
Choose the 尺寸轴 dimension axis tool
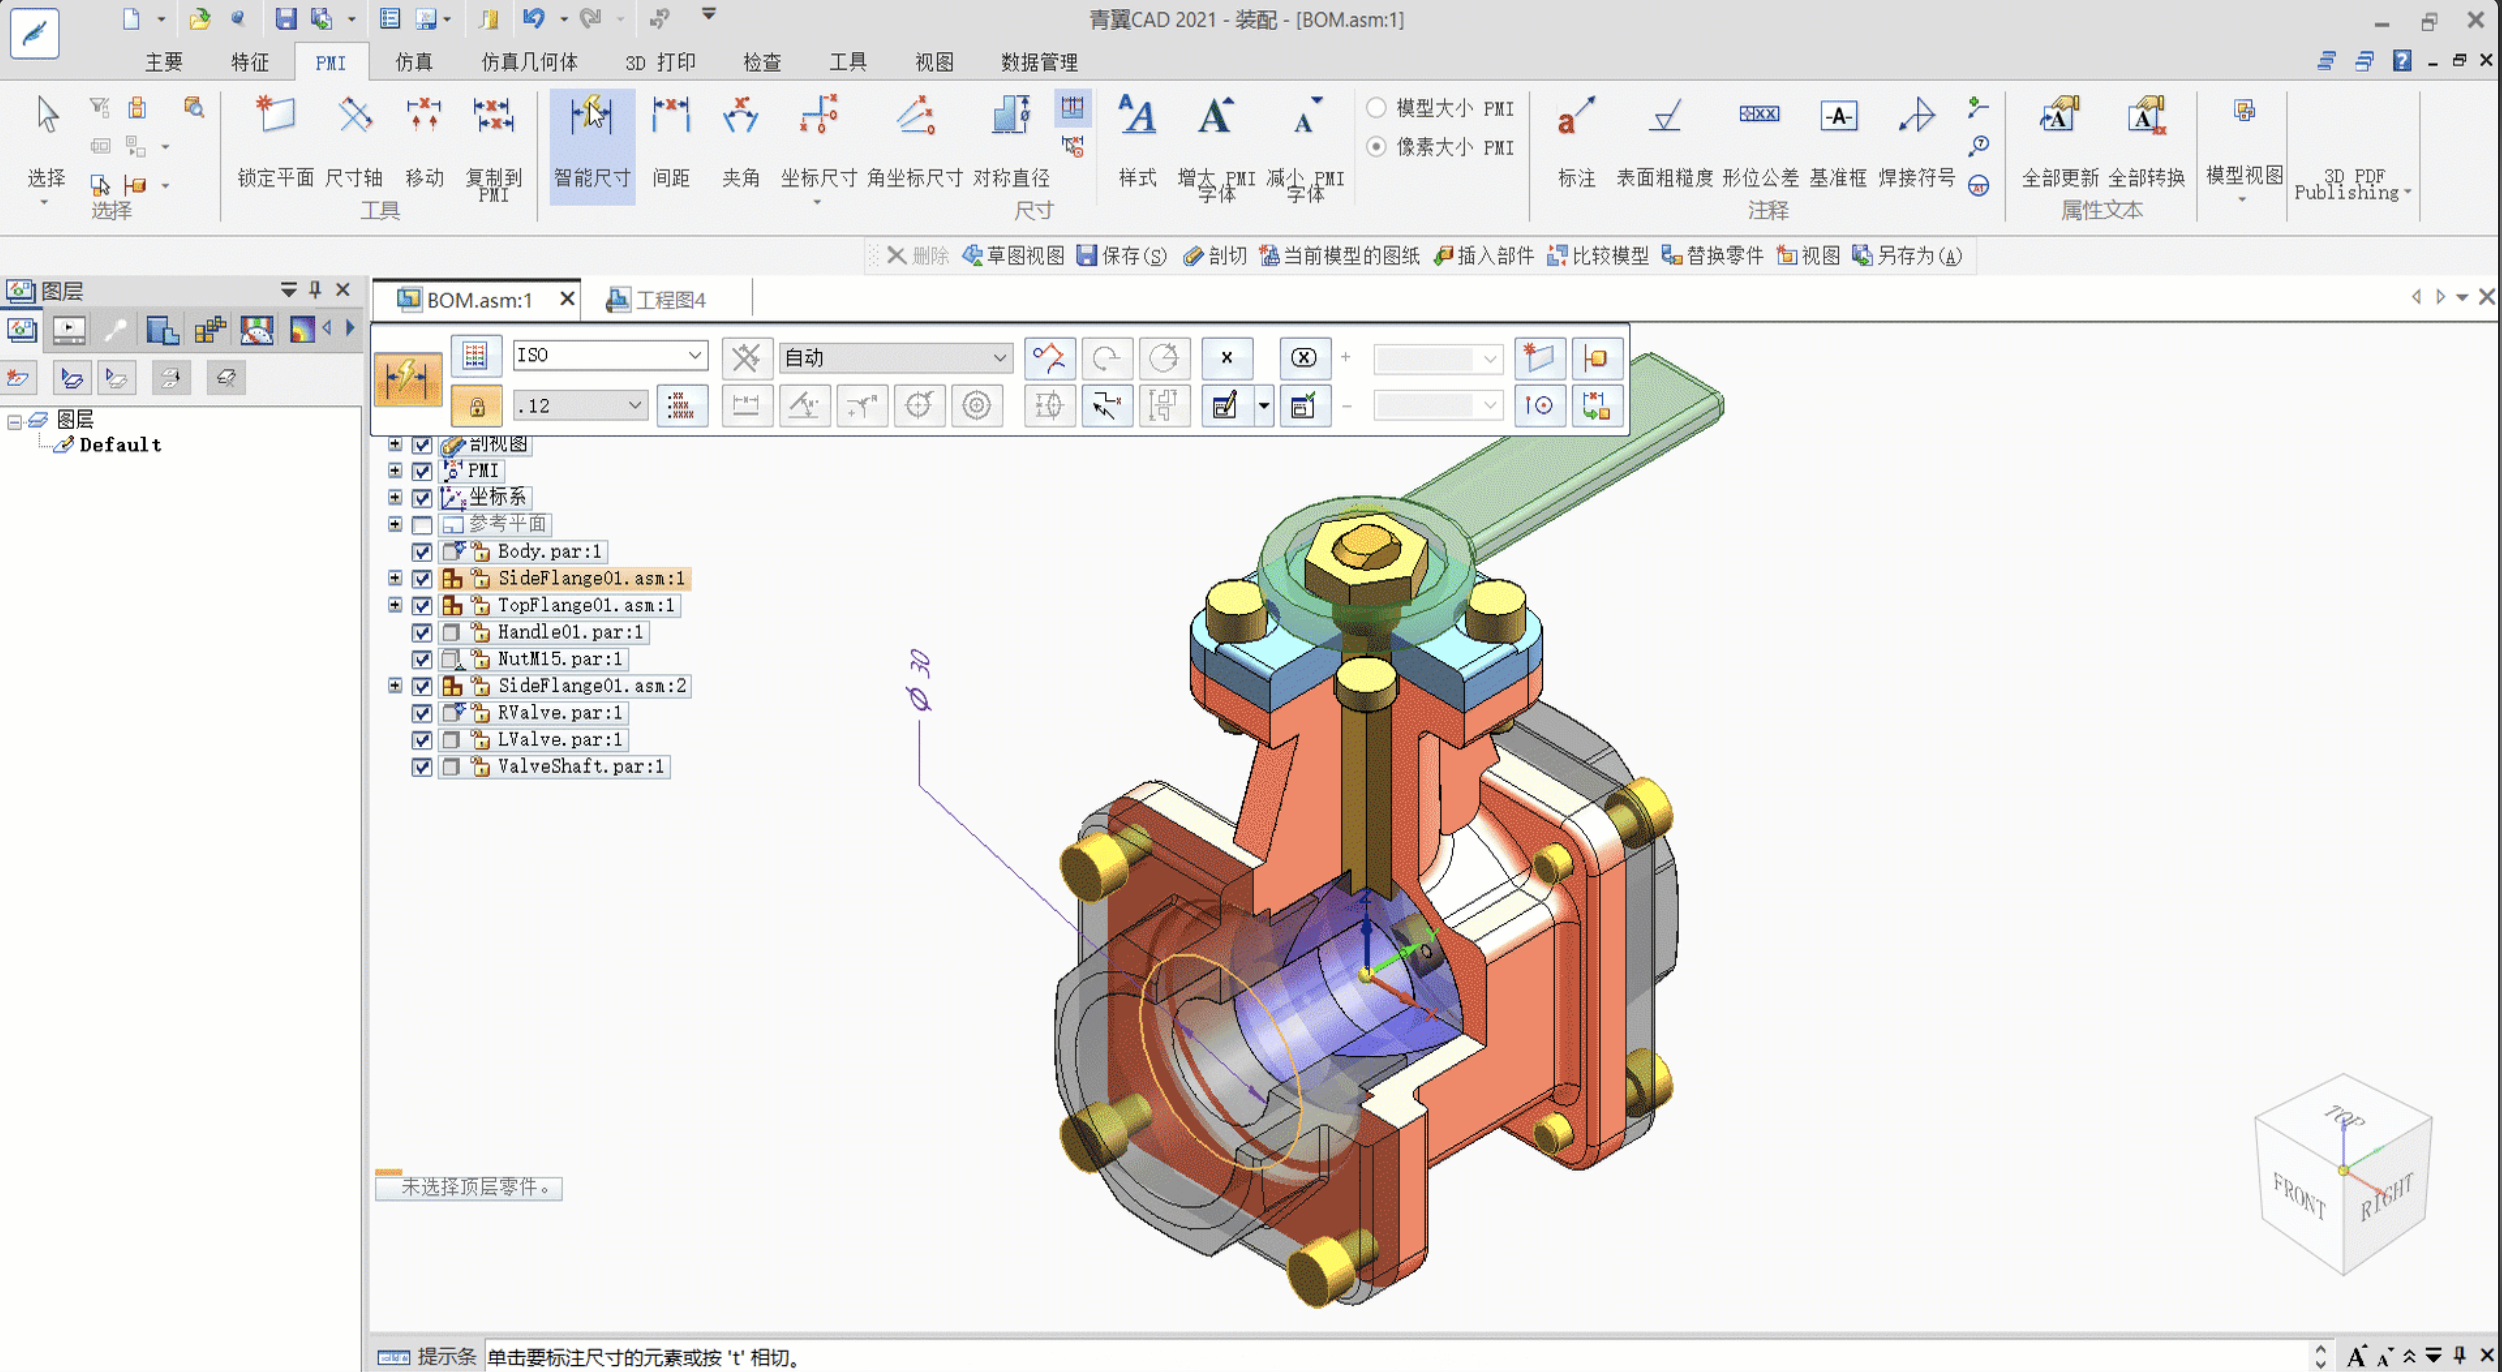354,143
